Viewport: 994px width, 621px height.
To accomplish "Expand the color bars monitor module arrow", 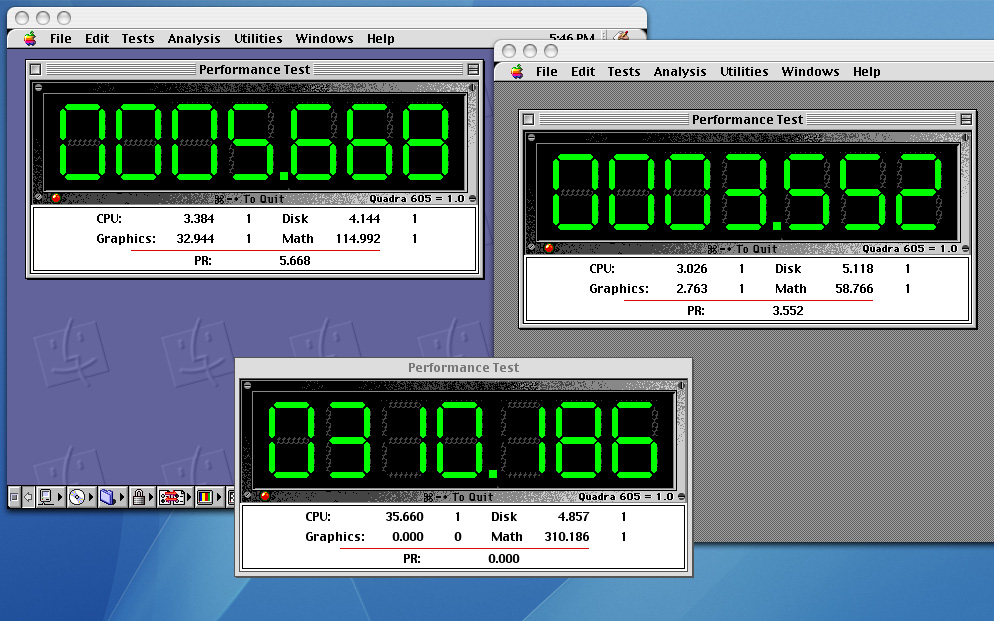I will pyautogui.click(x=219, y=497).
